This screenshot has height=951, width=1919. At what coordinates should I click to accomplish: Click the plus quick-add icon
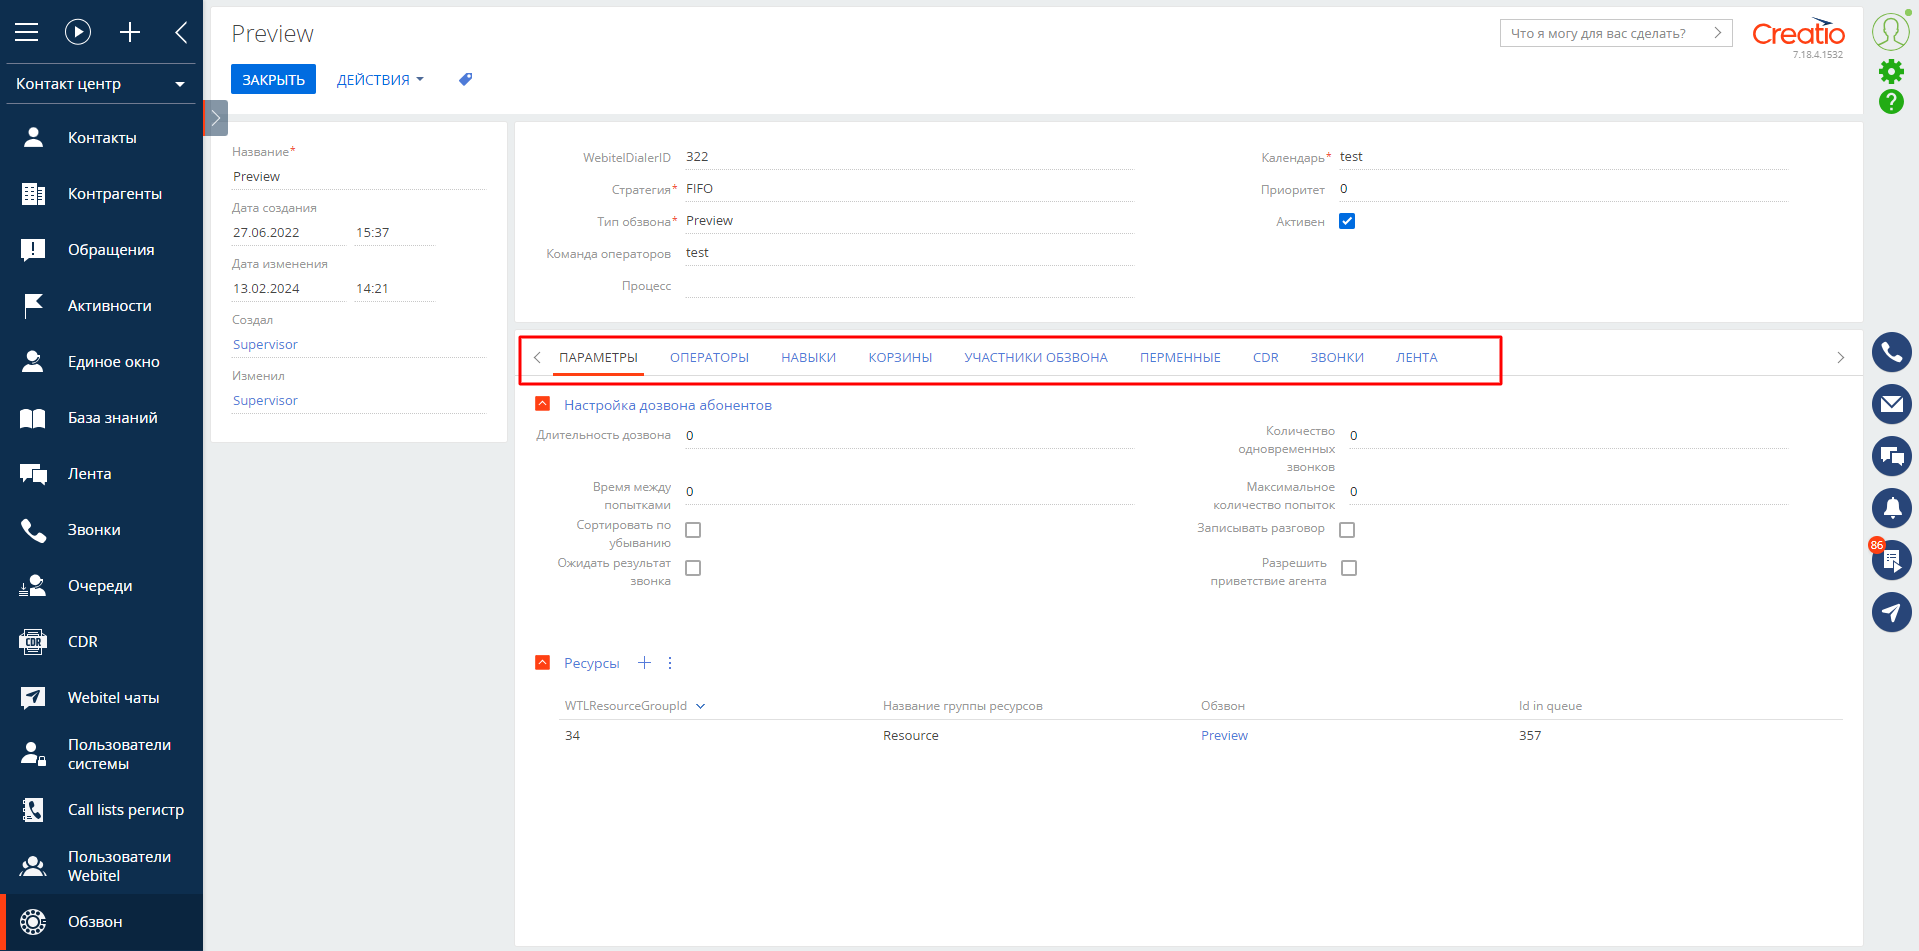click(130, 32)
